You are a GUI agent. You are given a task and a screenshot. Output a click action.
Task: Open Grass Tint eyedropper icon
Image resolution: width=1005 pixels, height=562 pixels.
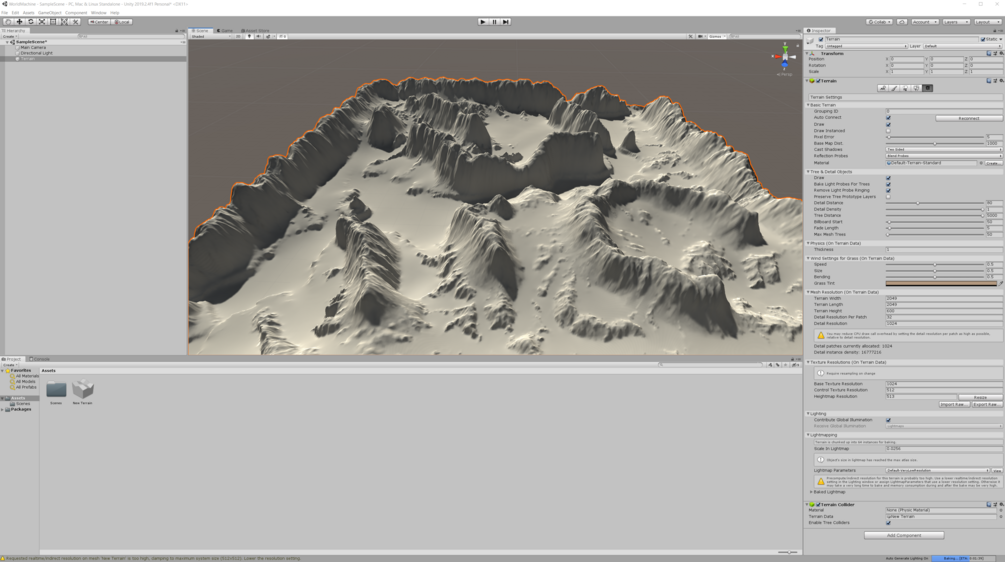click(1001, 283)
